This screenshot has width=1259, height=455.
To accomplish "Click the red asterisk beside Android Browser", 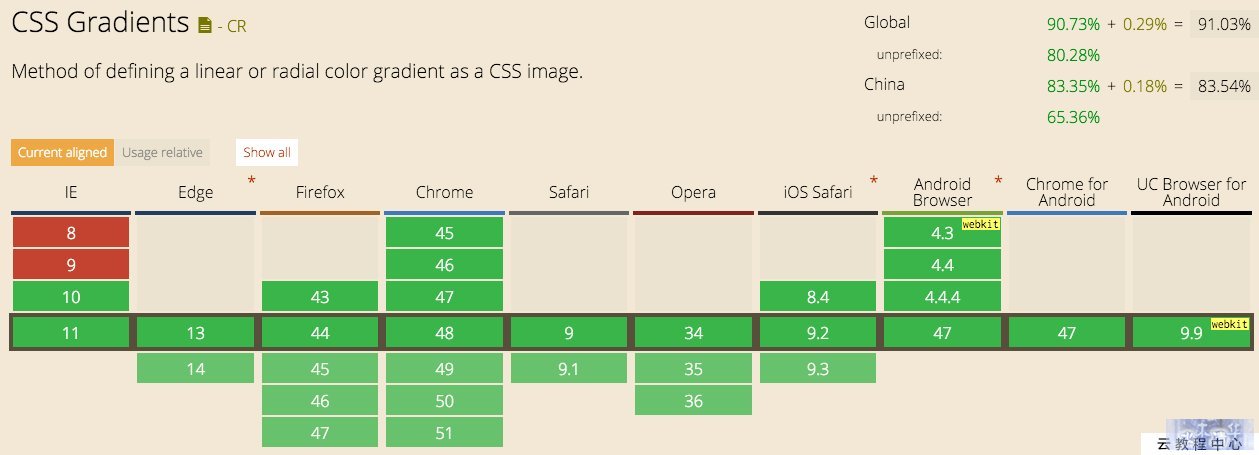I will coord(998,181).
